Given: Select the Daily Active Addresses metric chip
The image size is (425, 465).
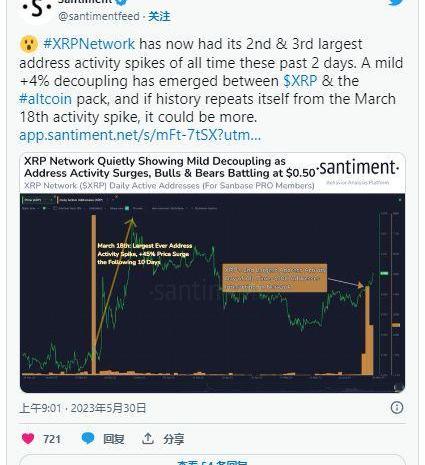Looking at the screenshot, I should click(x=83, y=200).
